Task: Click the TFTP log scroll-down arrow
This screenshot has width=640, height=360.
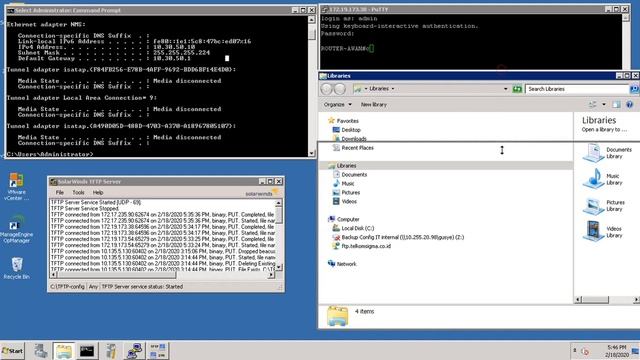Action: coord(279,267)
